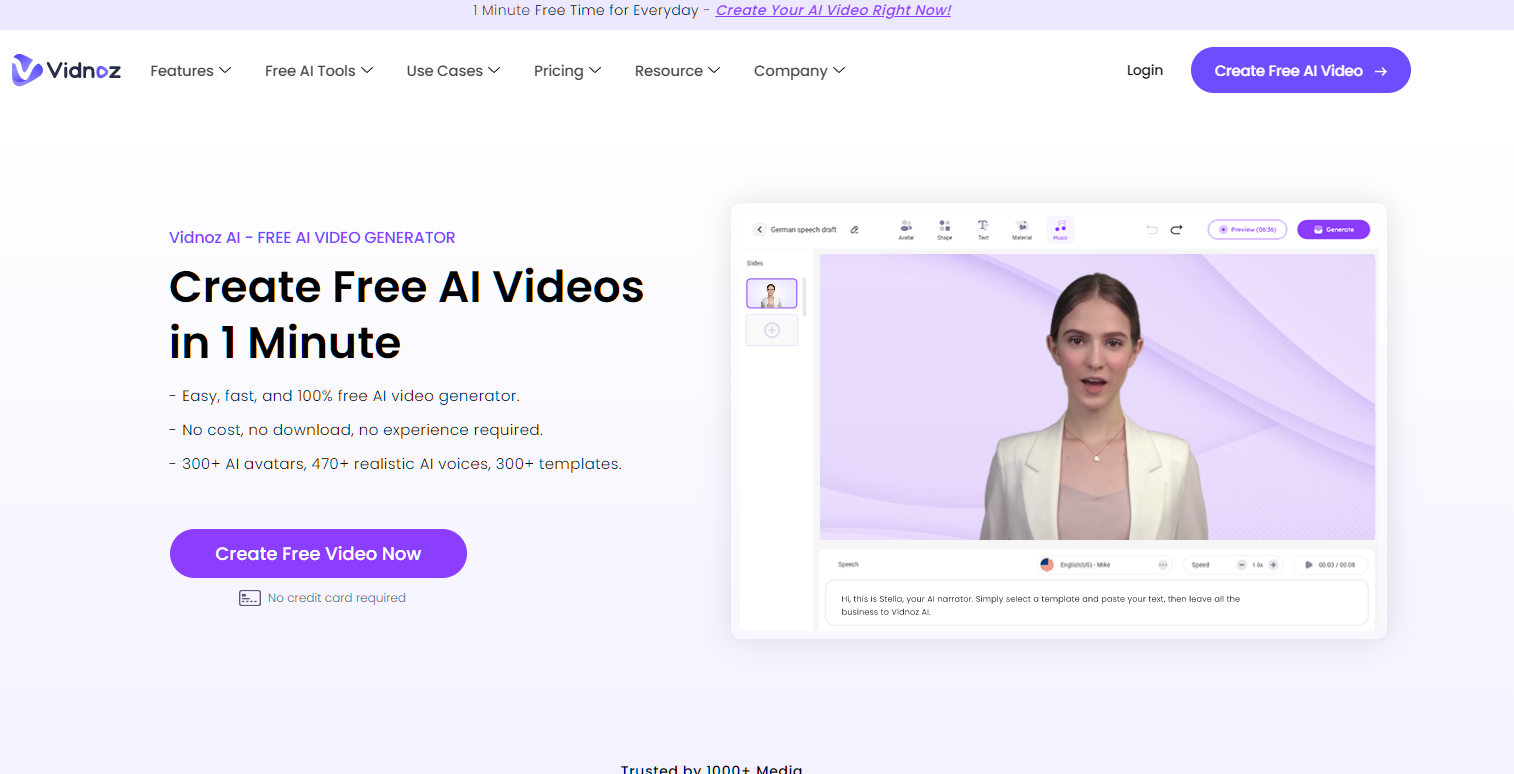
Task: Click the slides panel scrollbar
Action: point(804,296)
